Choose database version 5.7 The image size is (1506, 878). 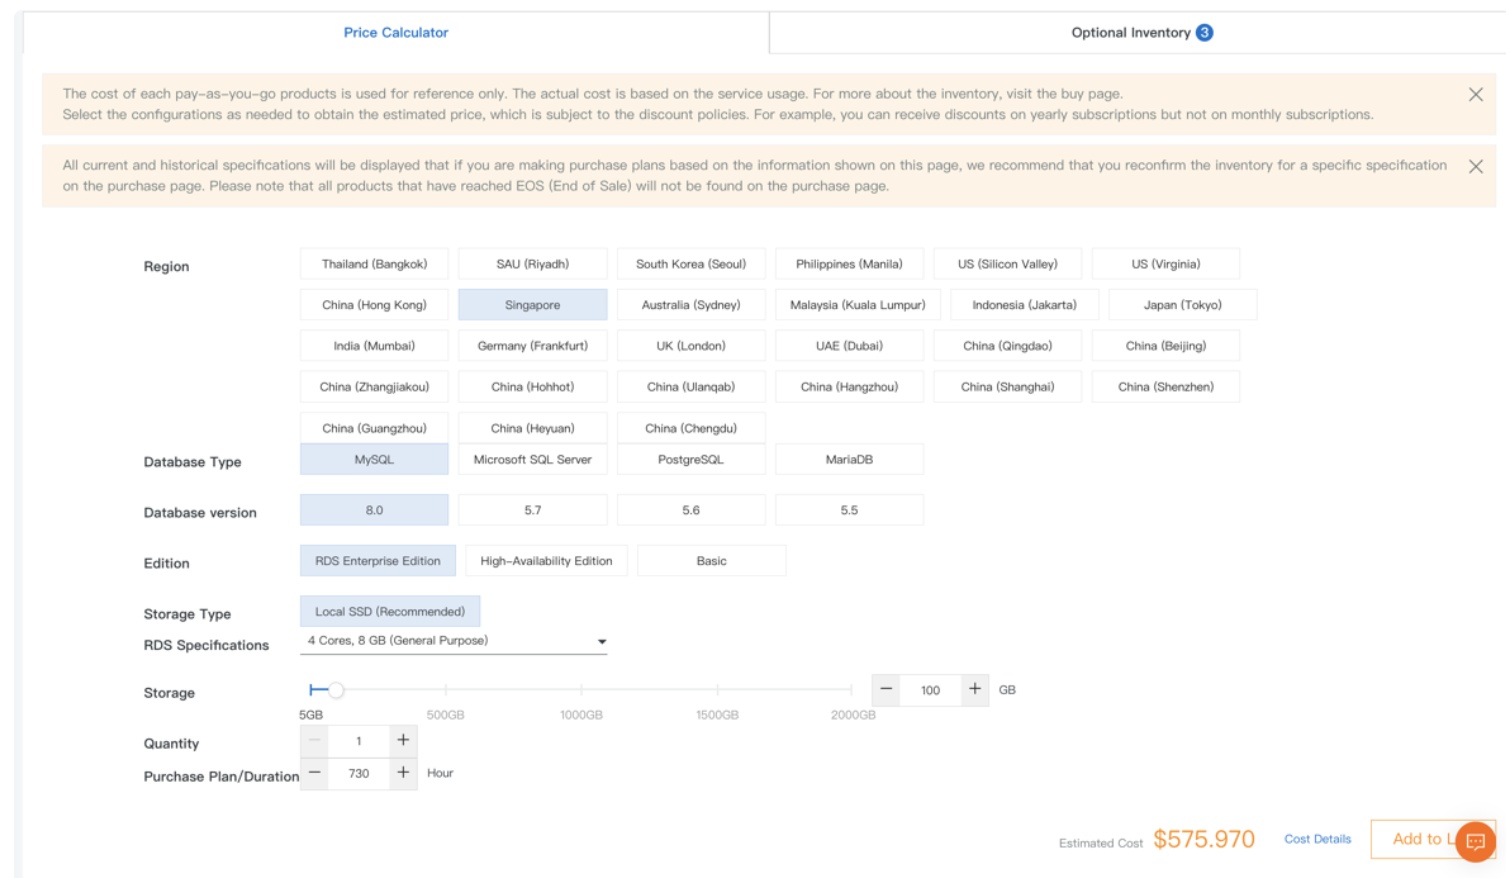[x=533, y=509]
